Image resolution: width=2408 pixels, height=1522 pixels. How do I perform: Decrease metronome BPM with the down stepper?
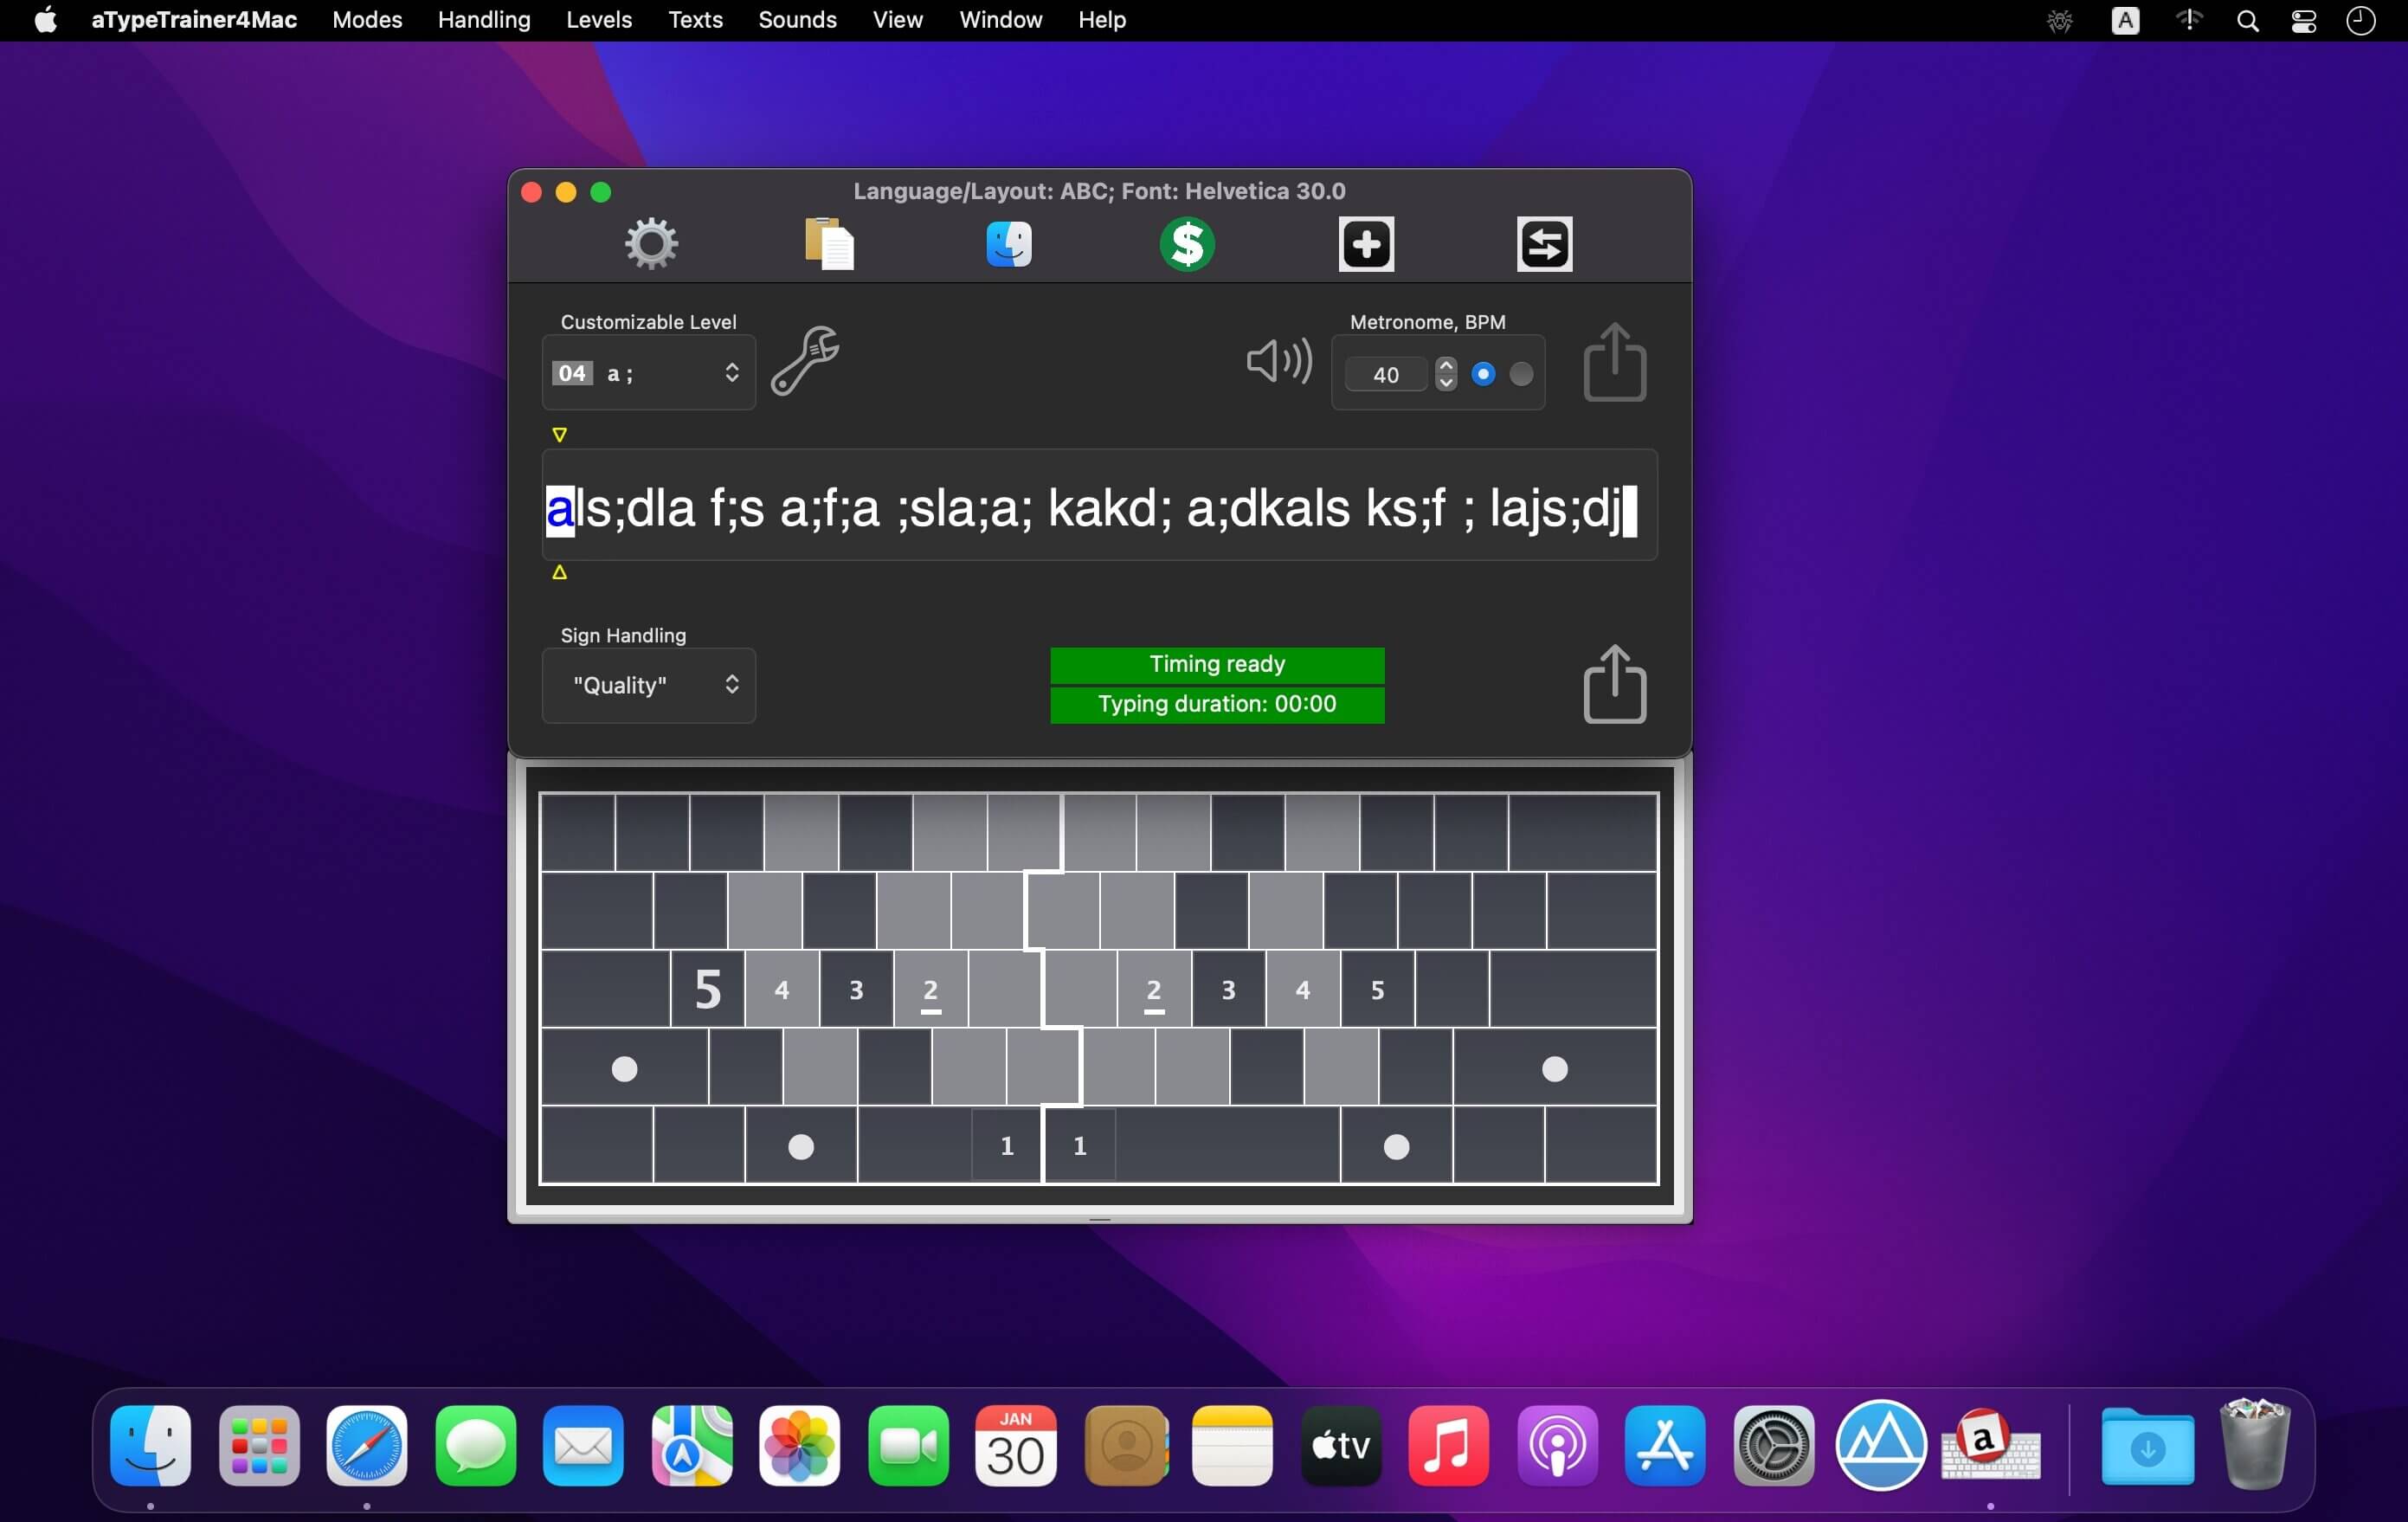pos(1446,383)
